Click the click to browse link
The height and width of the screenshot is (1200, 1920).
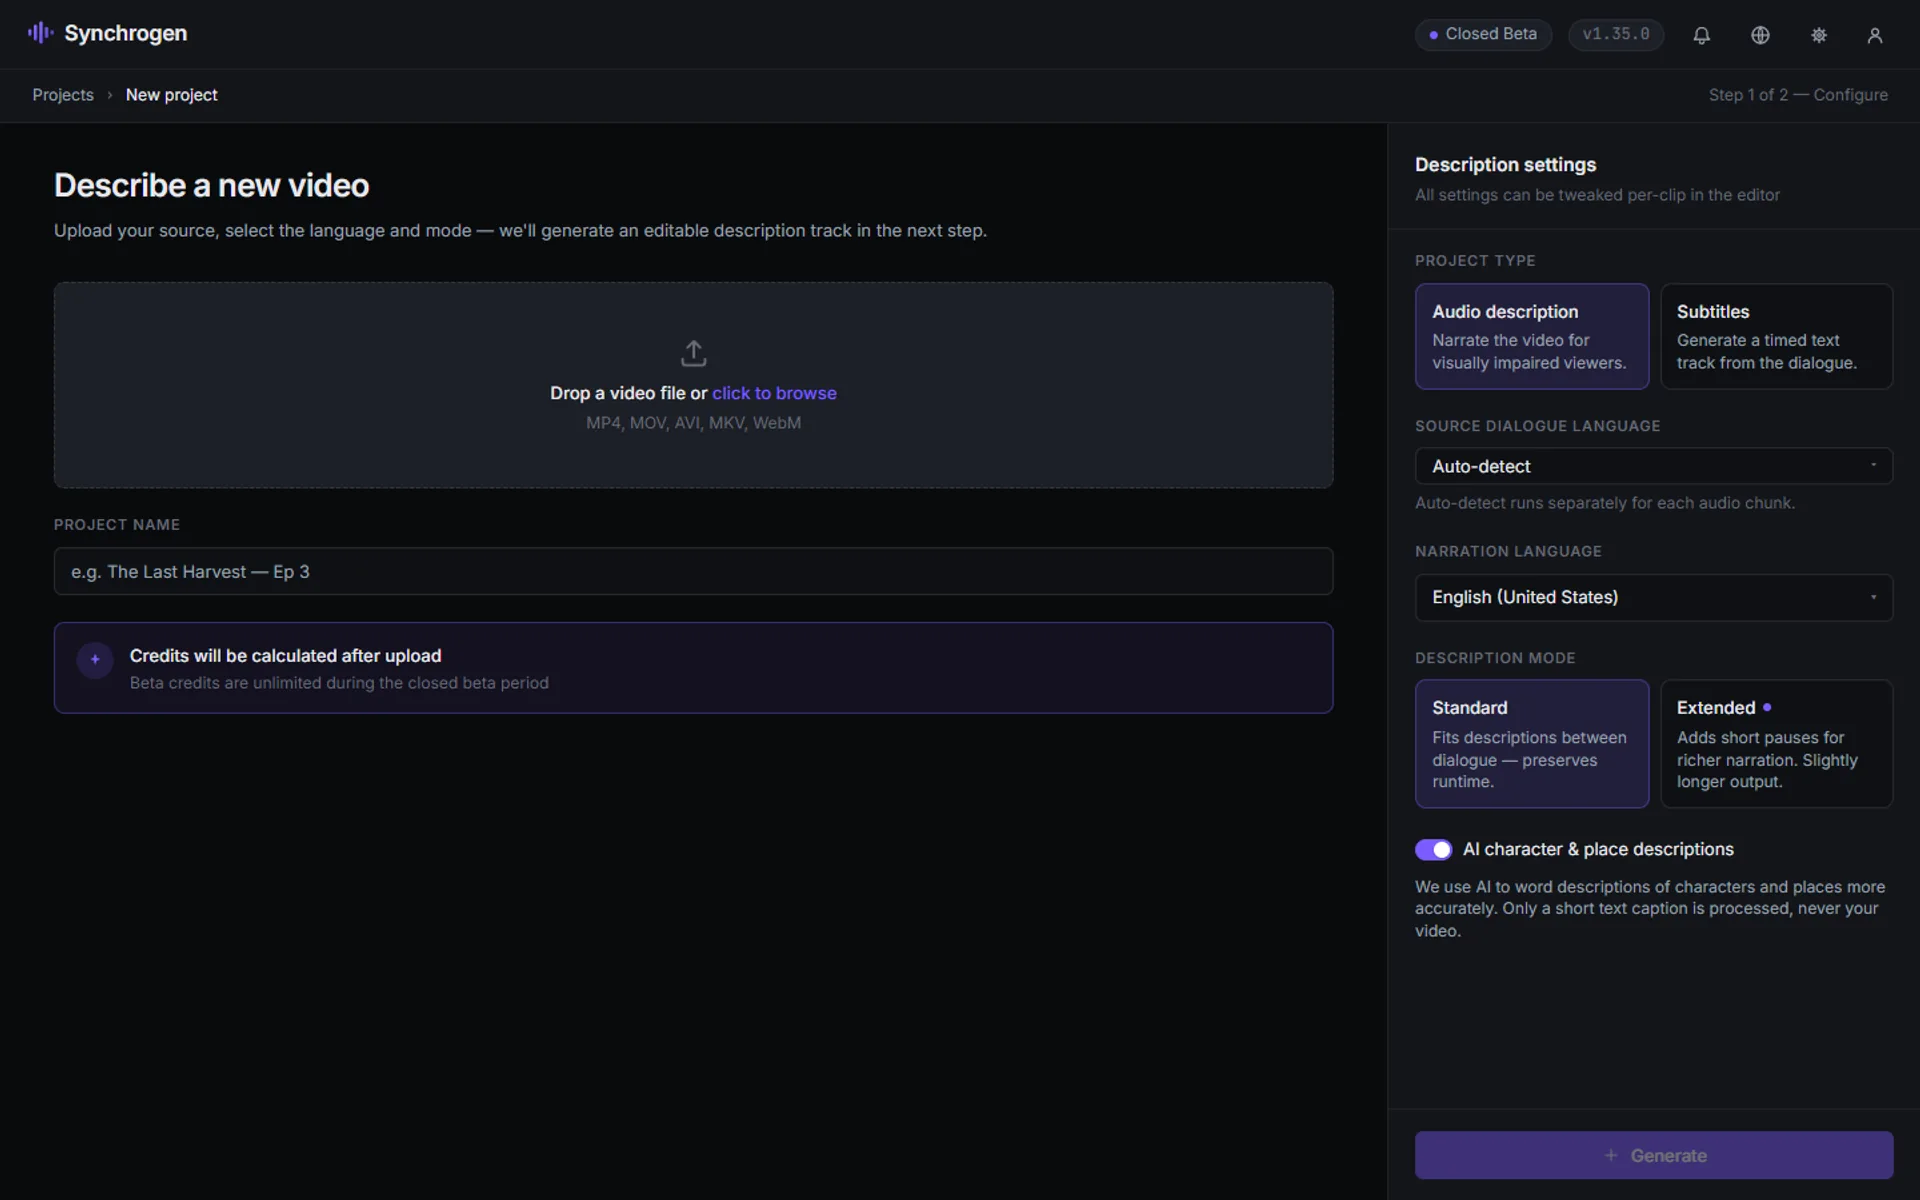774,393
